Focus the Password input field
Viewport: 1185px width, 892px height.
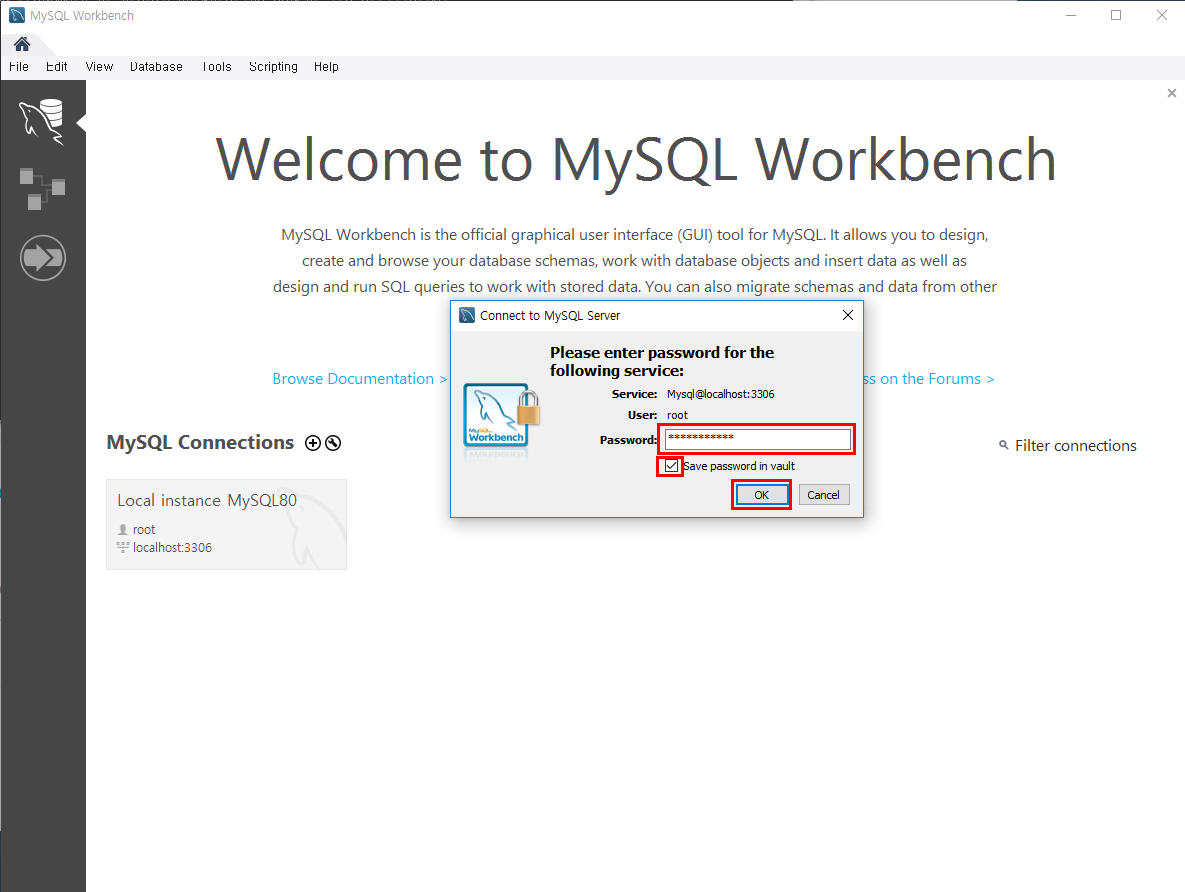point(757,438)
